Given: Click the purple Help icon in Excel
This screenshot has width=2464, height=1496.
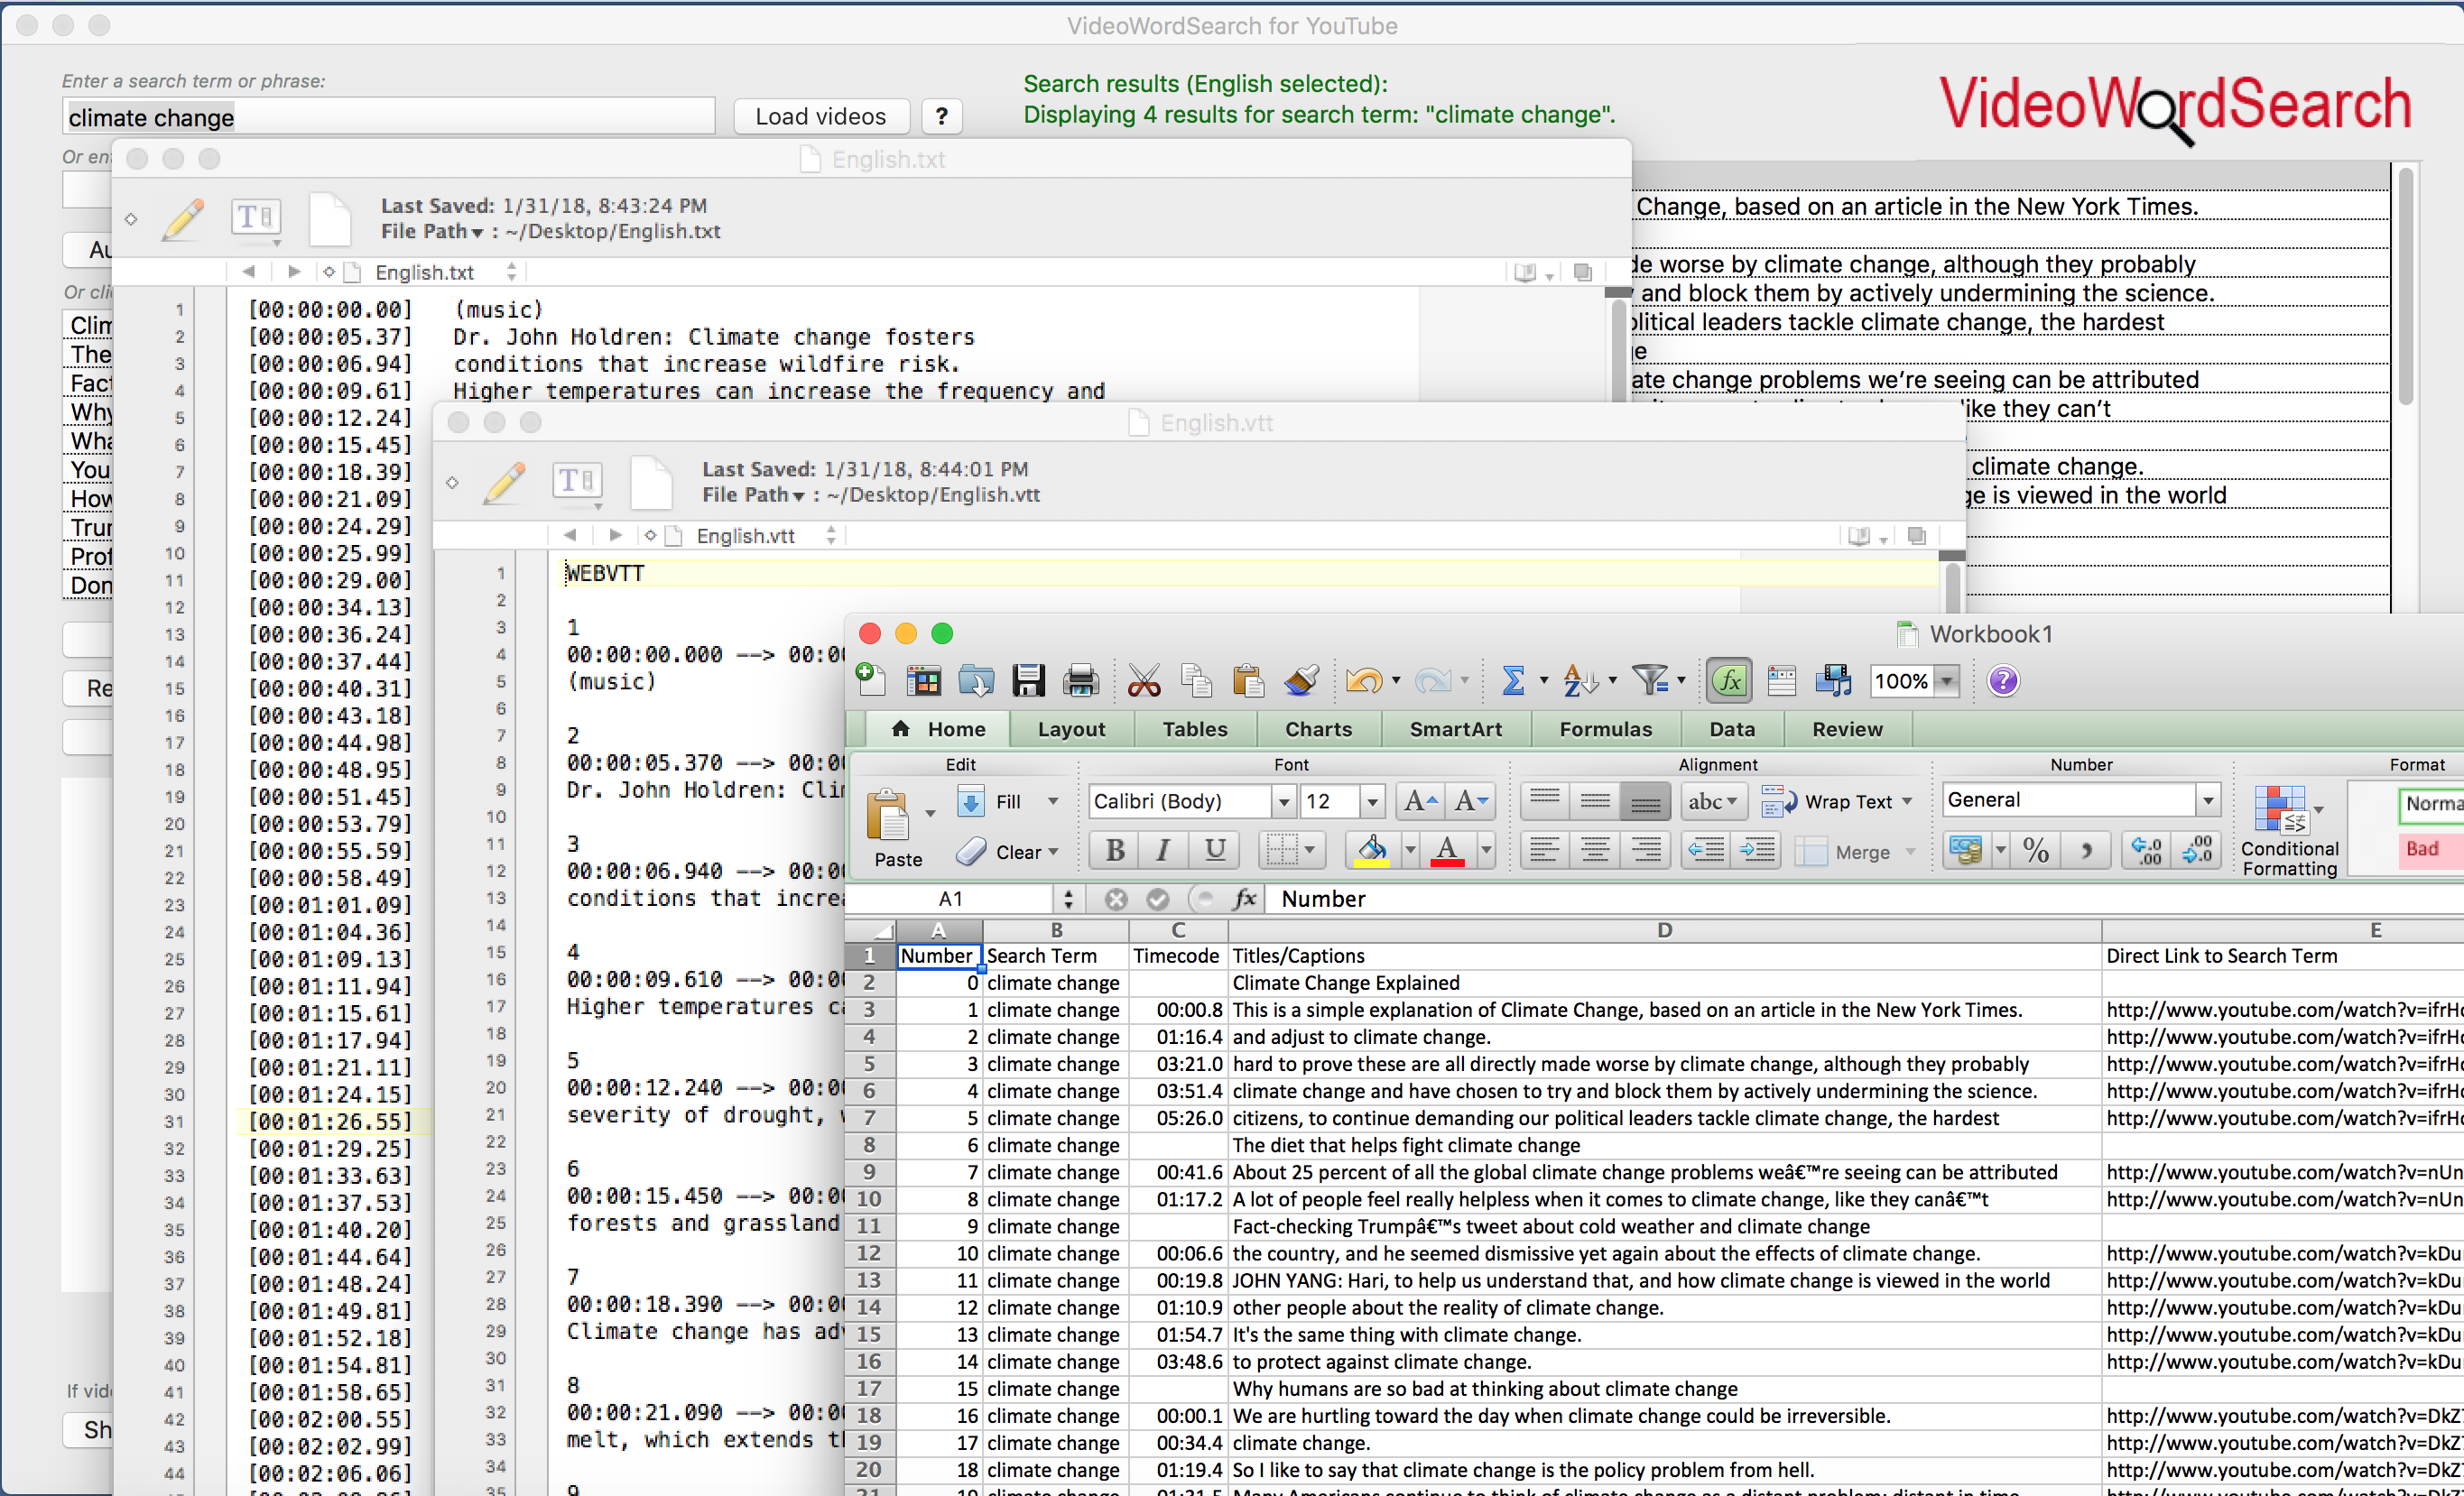Looking at the screenshot, I should (x=2003, y=681).
